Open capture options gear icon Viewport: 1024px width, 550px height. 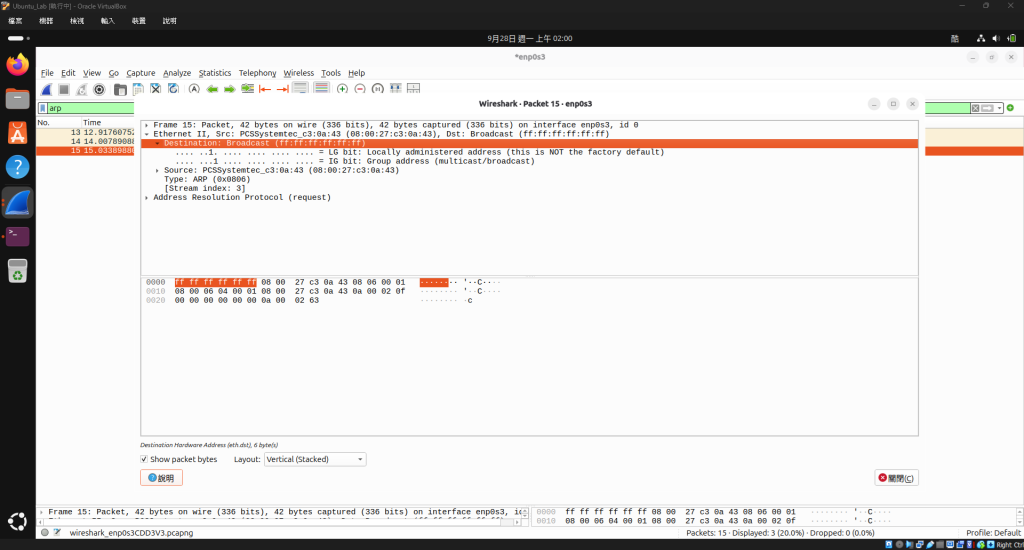tap(99, 89)
